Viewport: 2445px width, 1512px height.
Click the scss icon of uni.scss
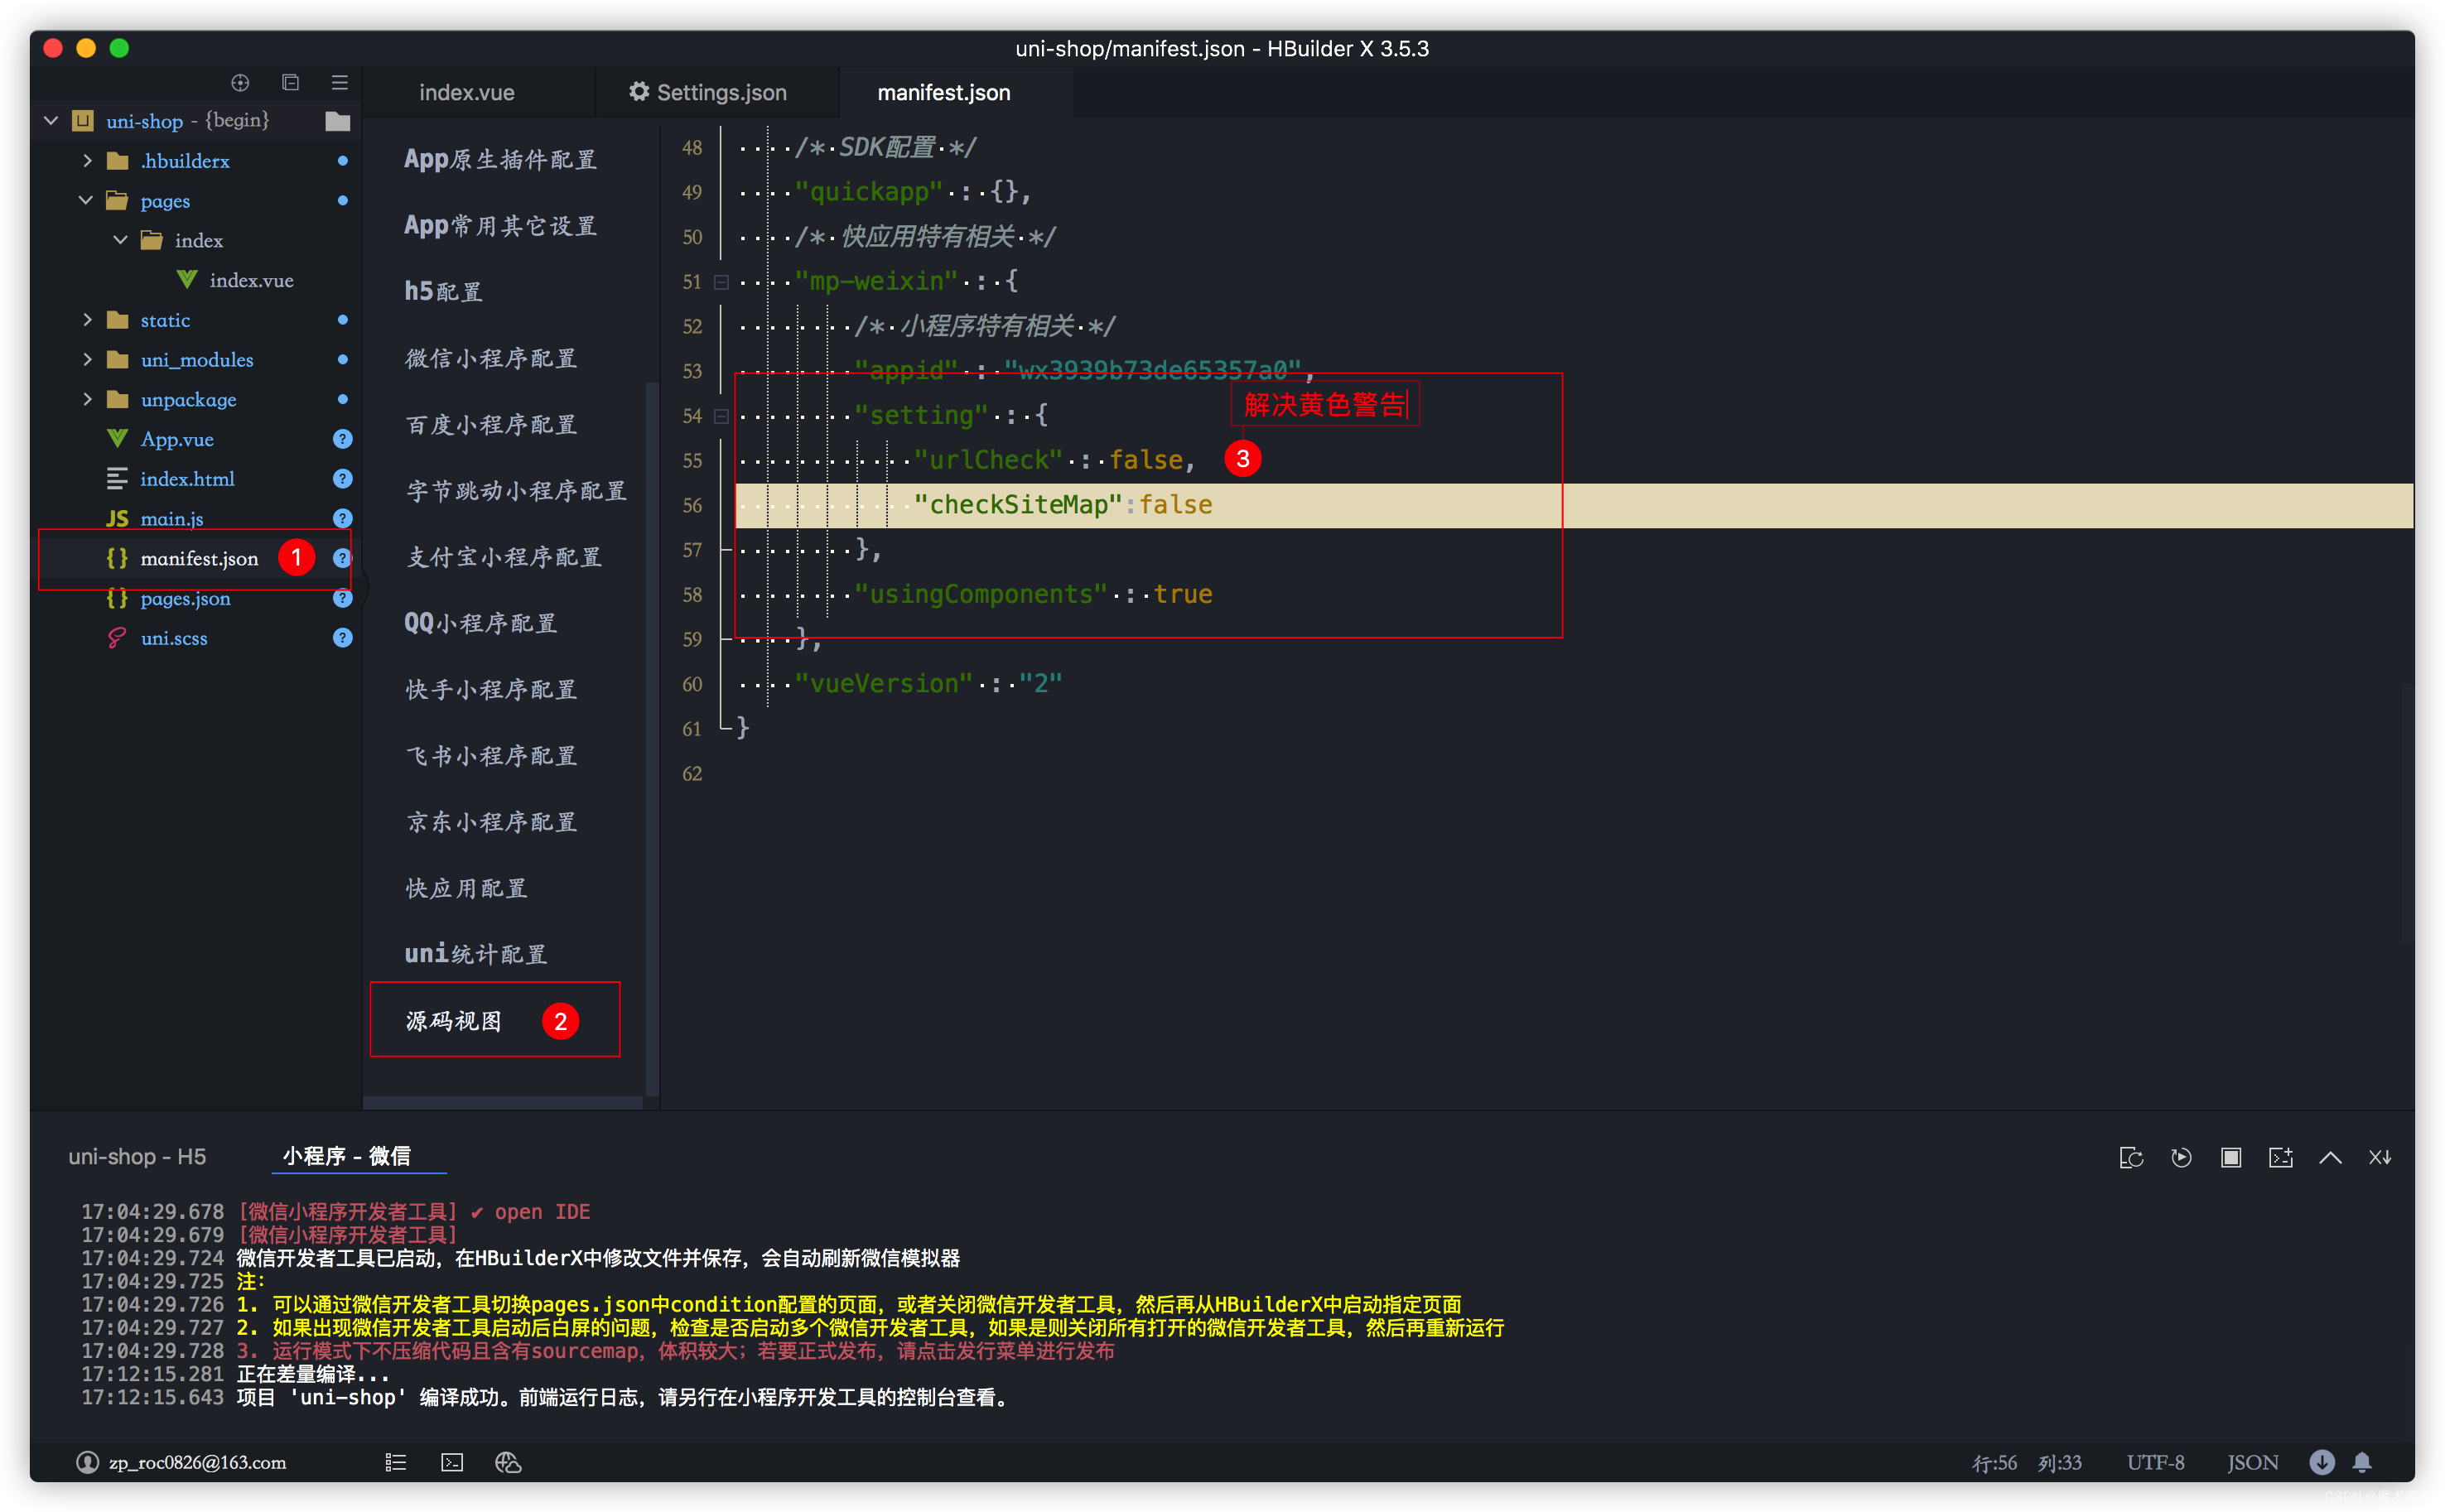tap(117, 638)
